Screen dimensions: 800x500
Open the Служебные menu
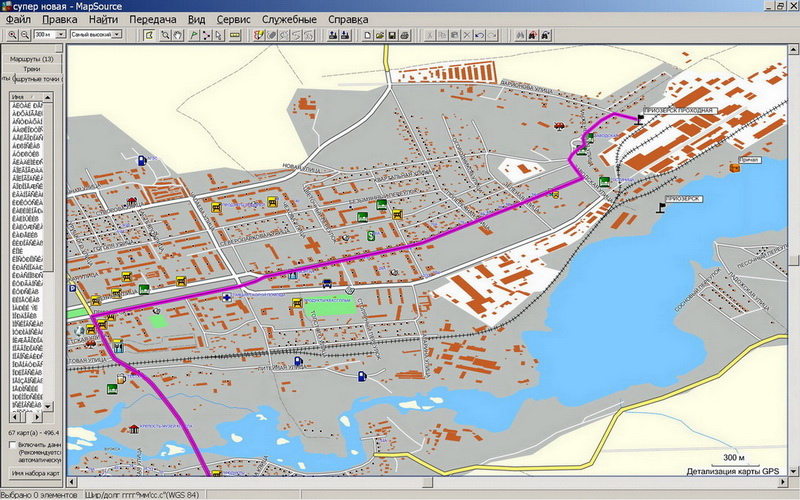289,19
